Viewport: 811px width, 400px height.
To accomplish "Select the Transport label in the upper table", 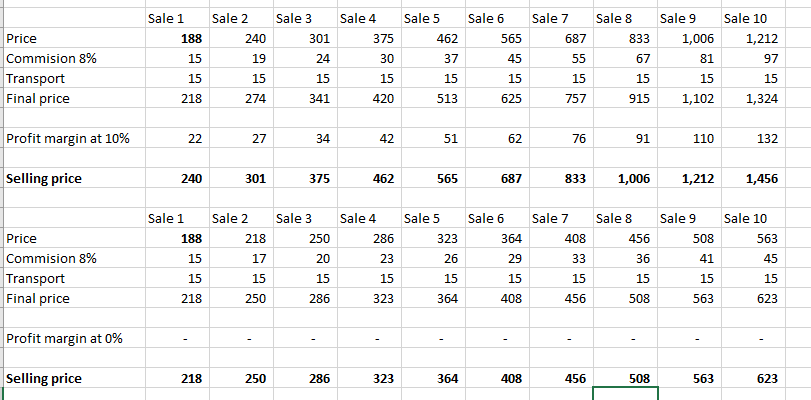I will click(x=34, y=78).
